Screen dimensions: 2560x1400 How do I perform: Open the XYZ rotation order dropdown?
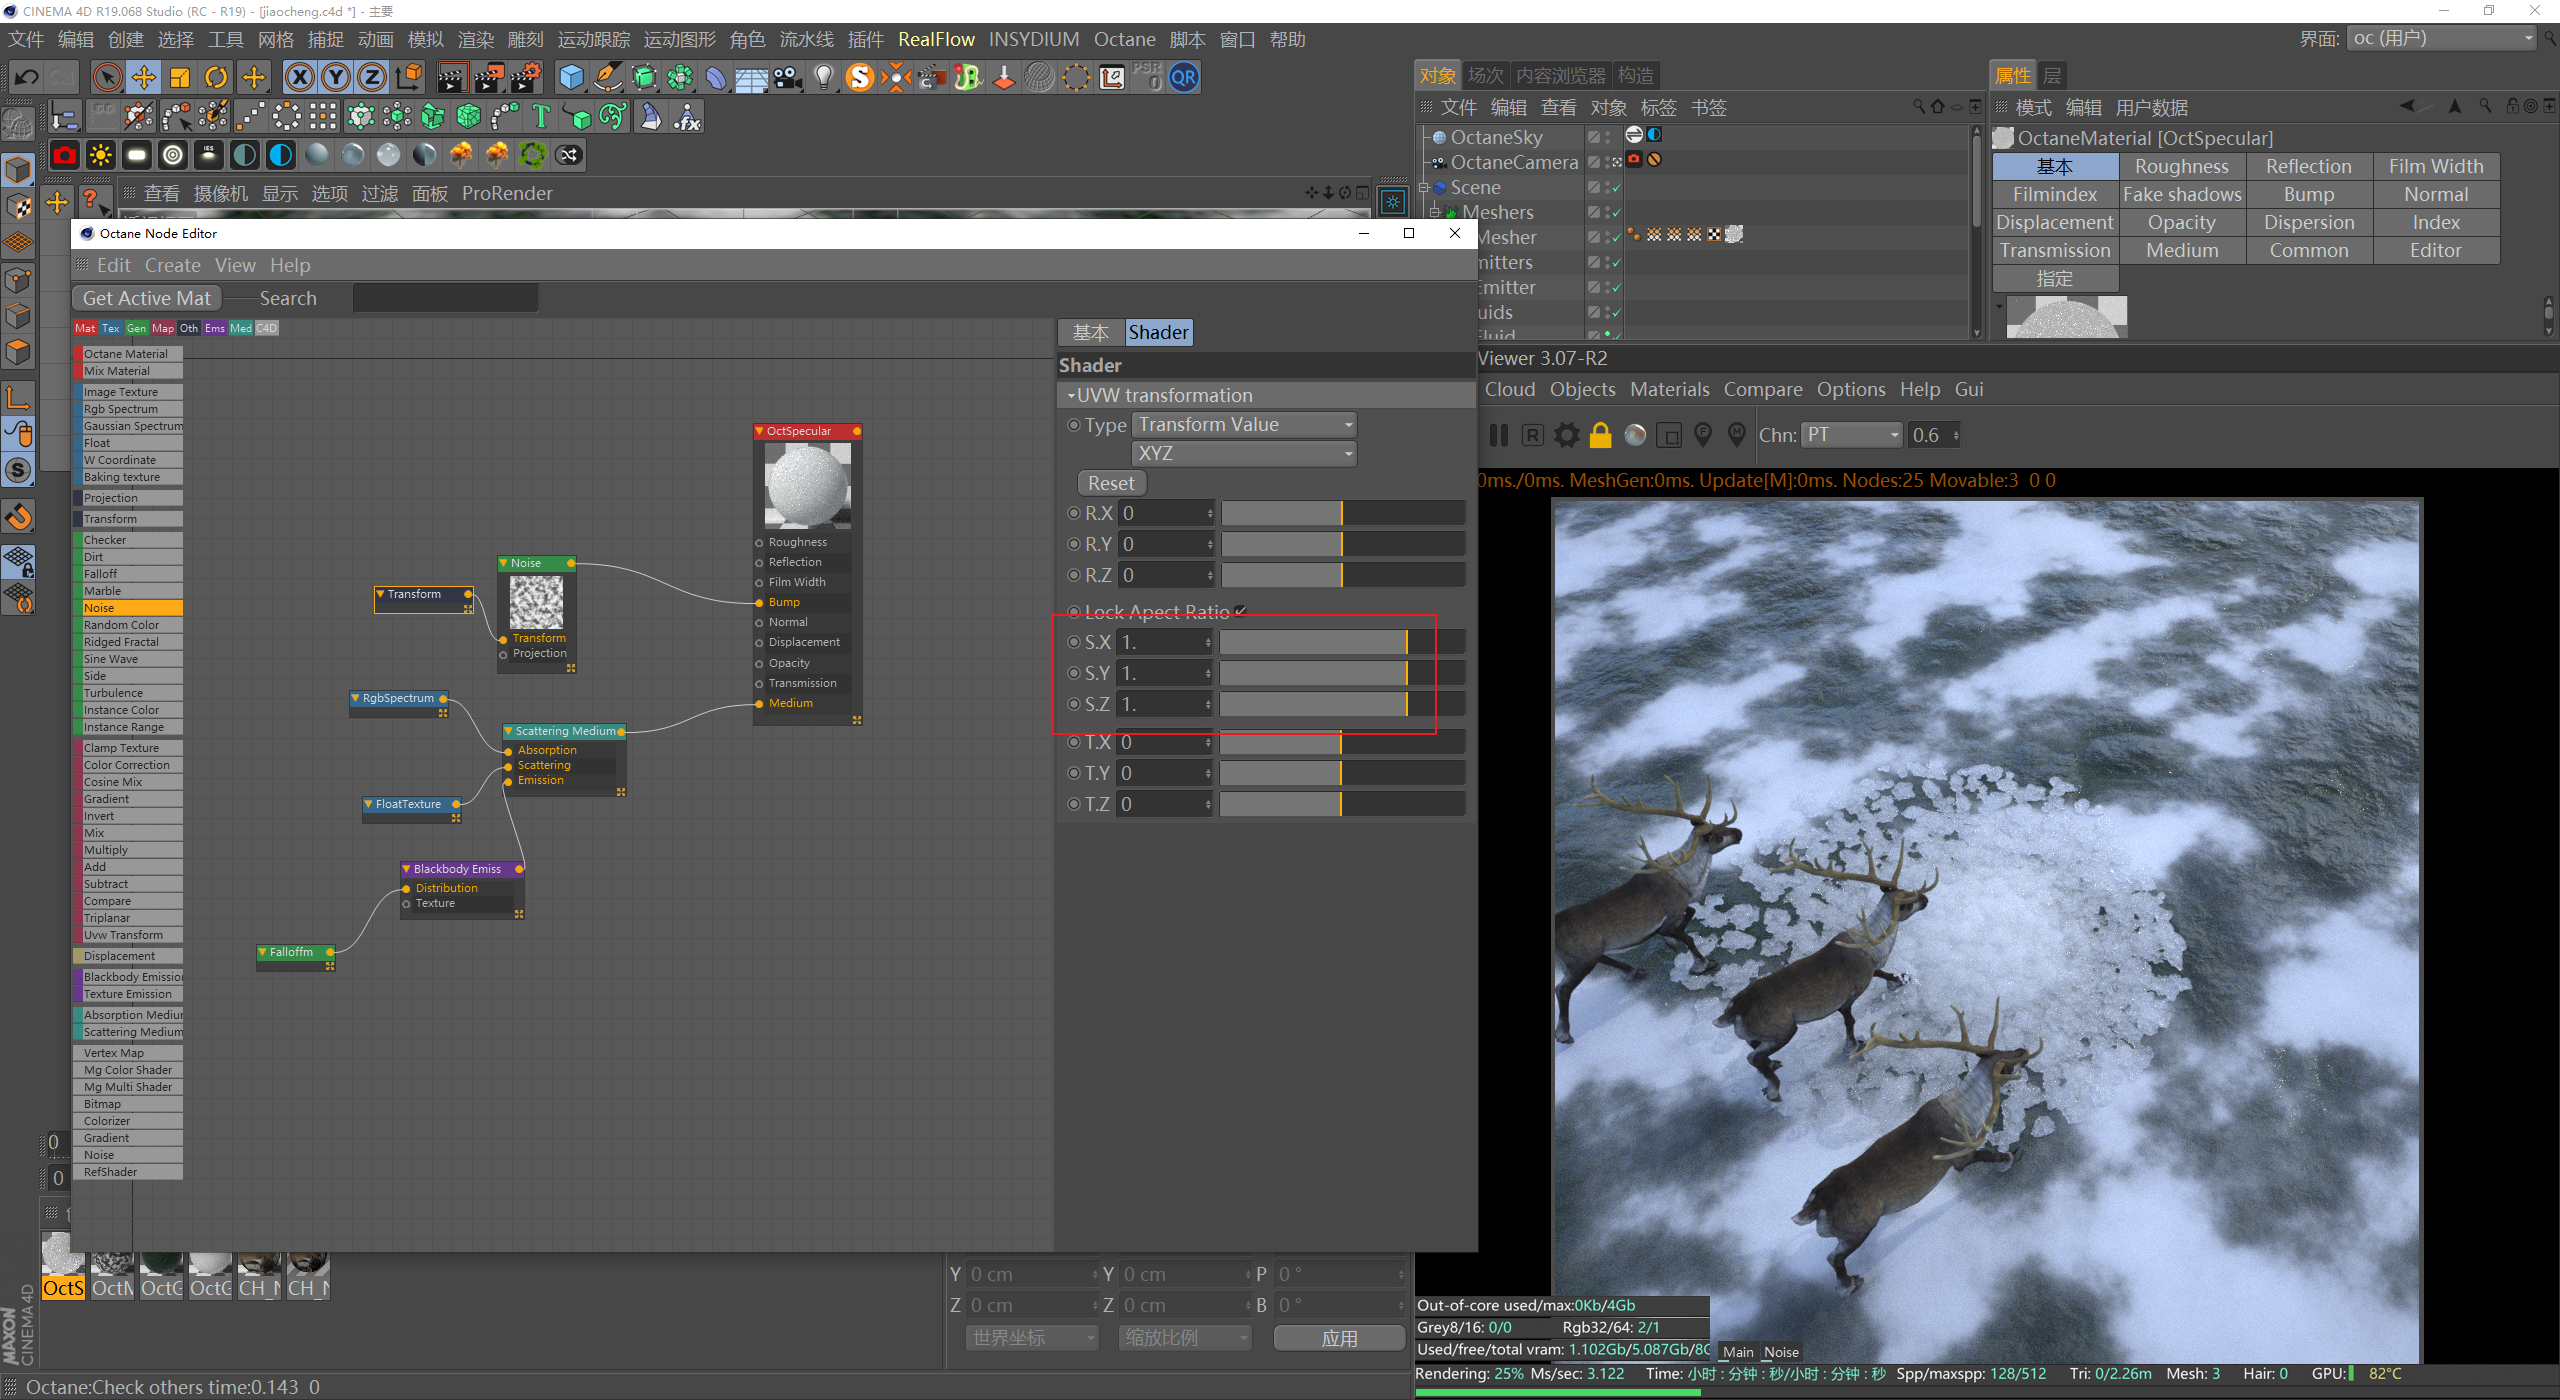coord(1244,453)
